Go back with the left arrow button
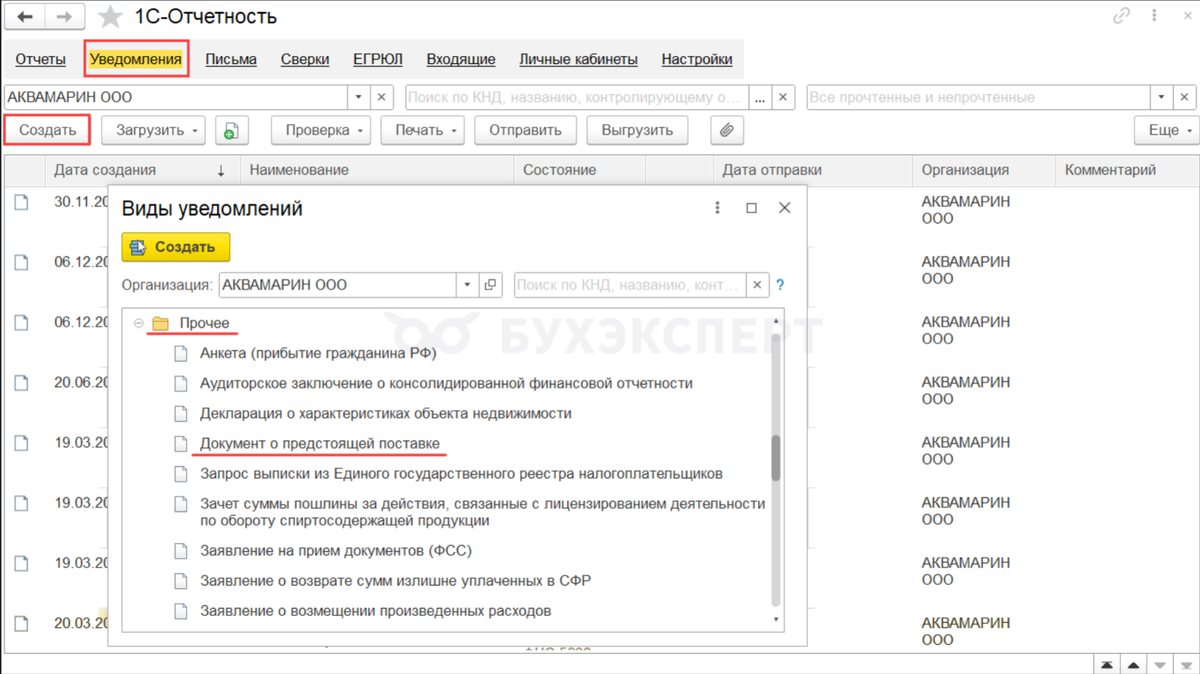 point(25,17)
